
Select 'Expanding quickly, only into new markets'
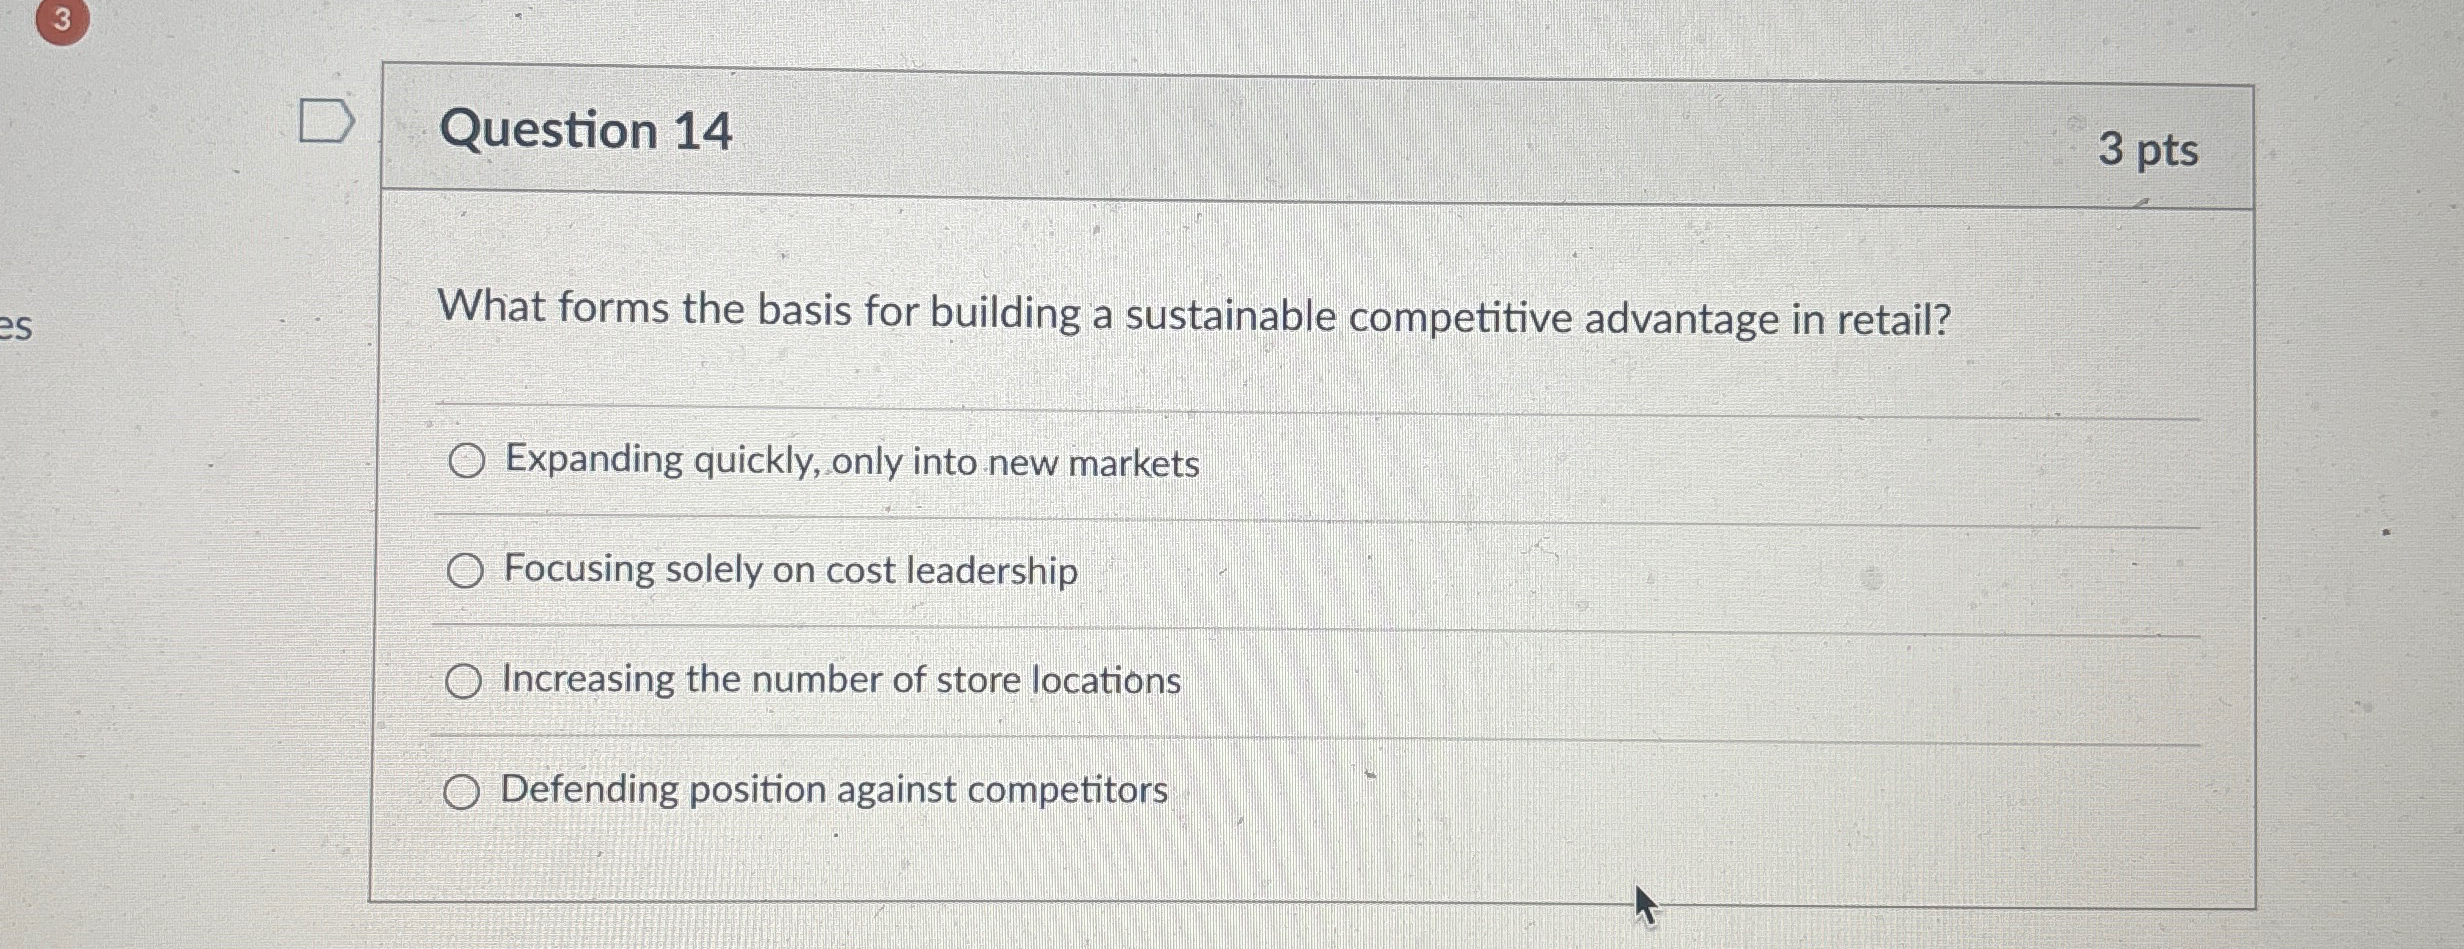850,462
